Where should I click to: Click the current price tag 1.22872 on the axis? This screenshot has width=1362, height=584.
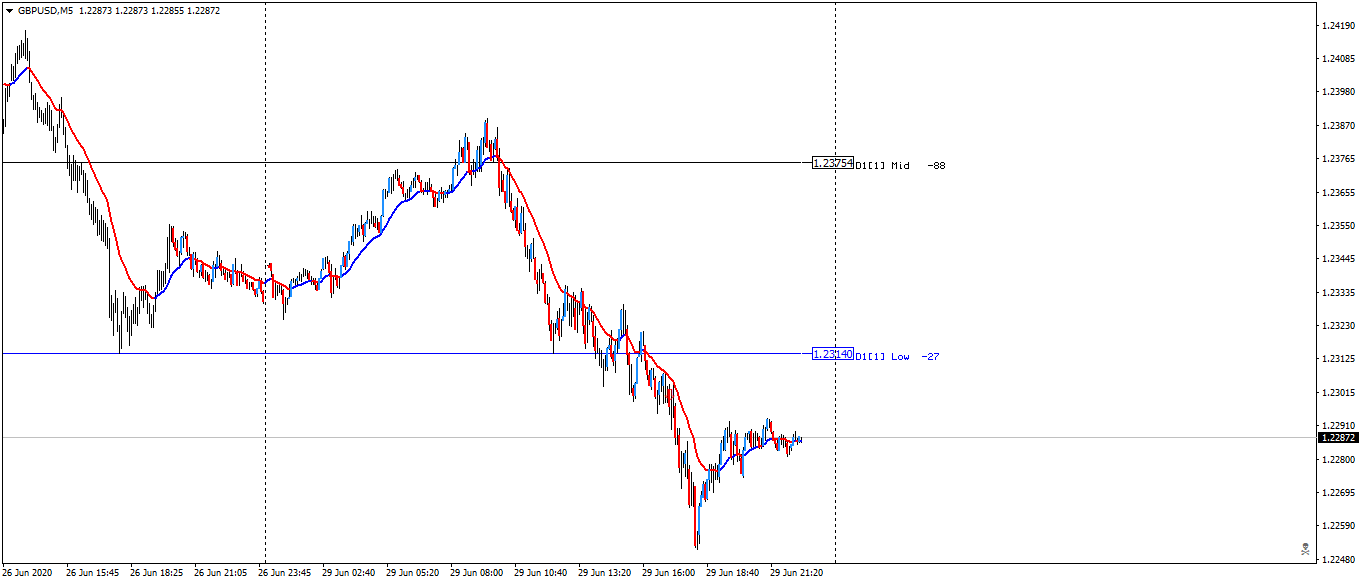(1338, 437)
